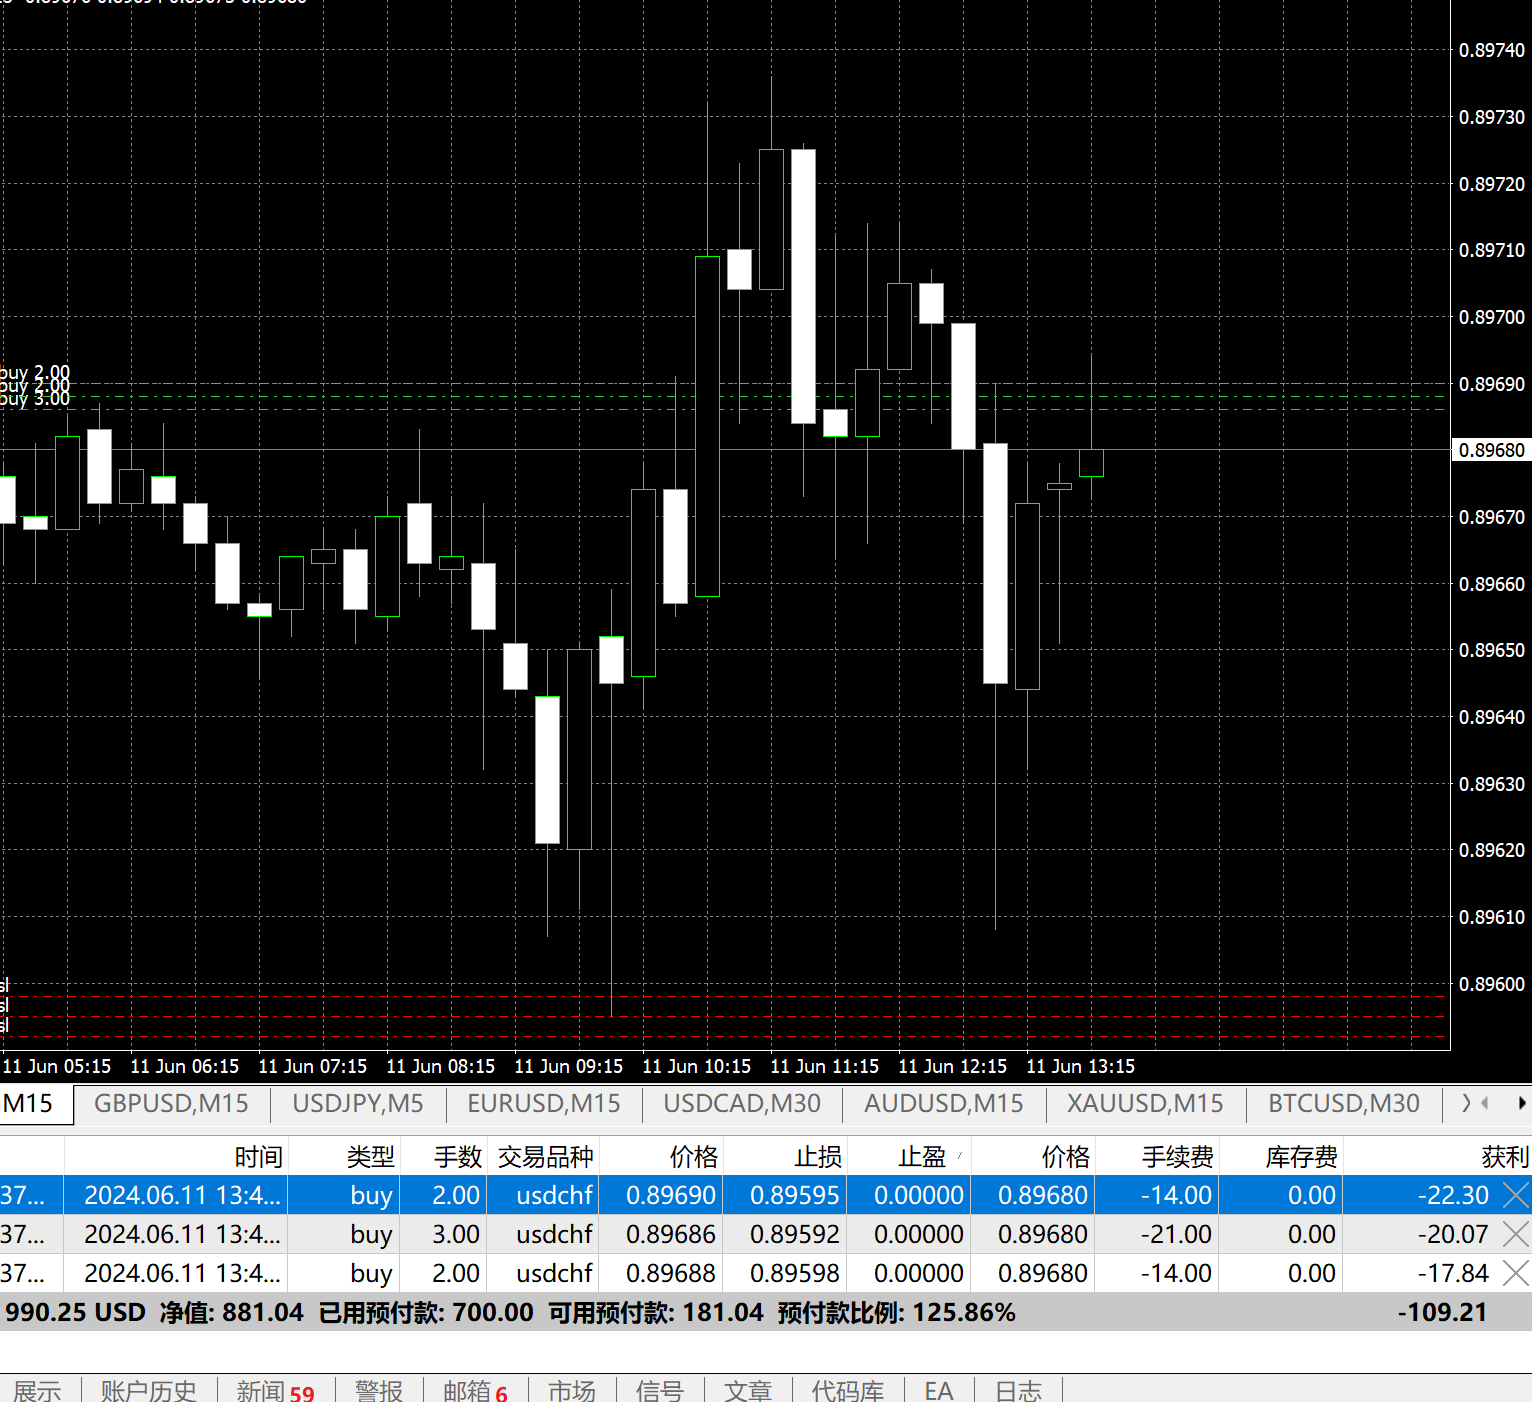Sort orders by the 手续费 column header
The image size is (1532, 1402).
pos(1157,1157)
